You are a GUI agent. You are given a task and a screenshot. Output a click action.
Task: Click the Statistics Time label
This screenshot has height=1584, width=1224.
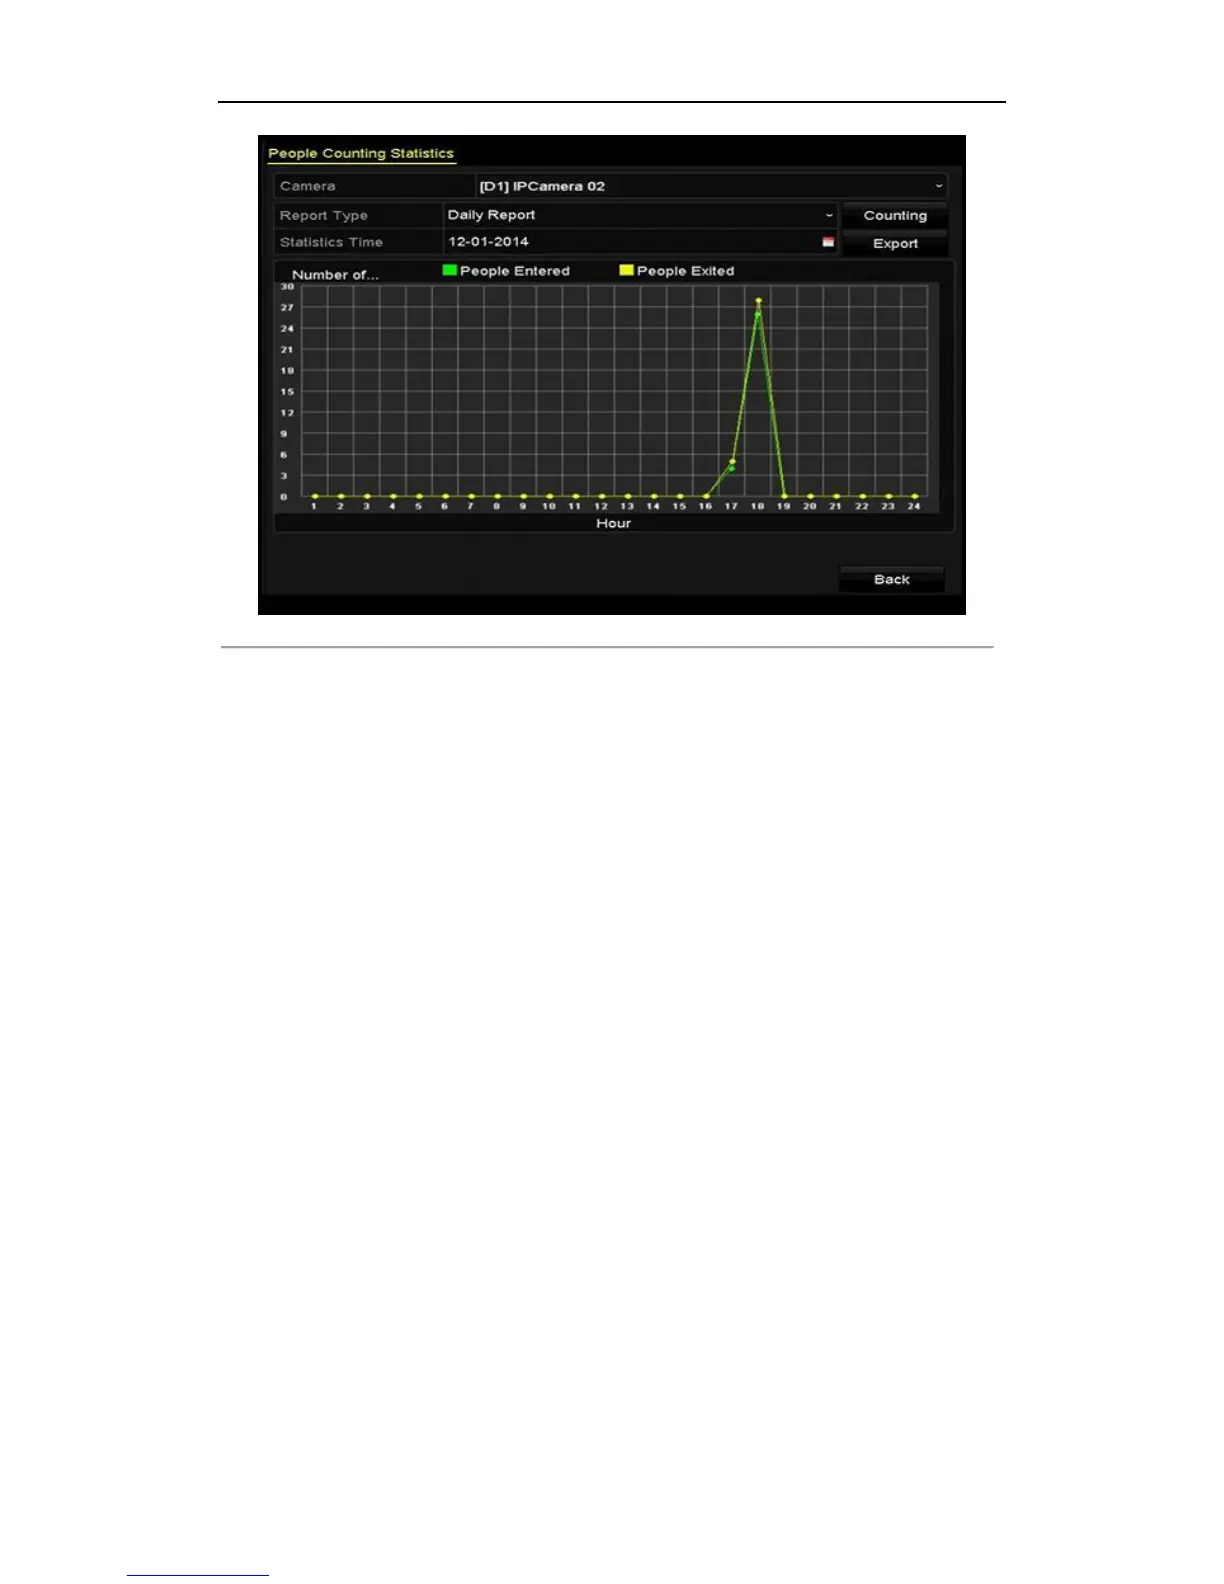click(331, 242)
